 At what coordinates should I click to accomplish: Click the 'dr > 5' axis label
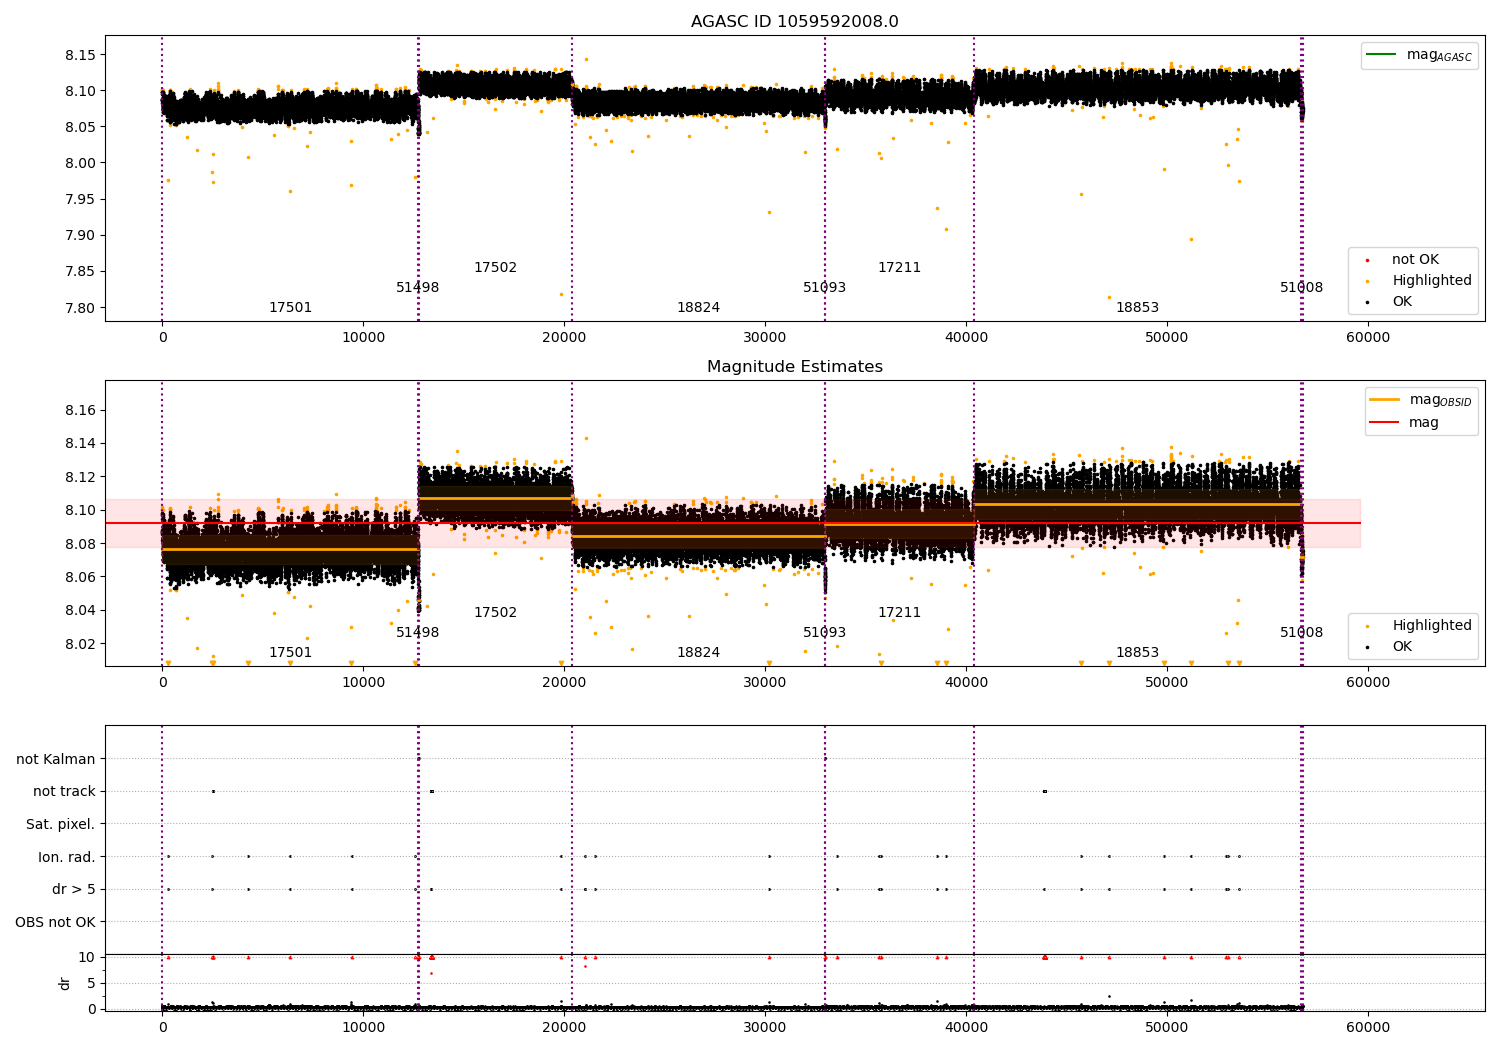click(x=74, y=889)
